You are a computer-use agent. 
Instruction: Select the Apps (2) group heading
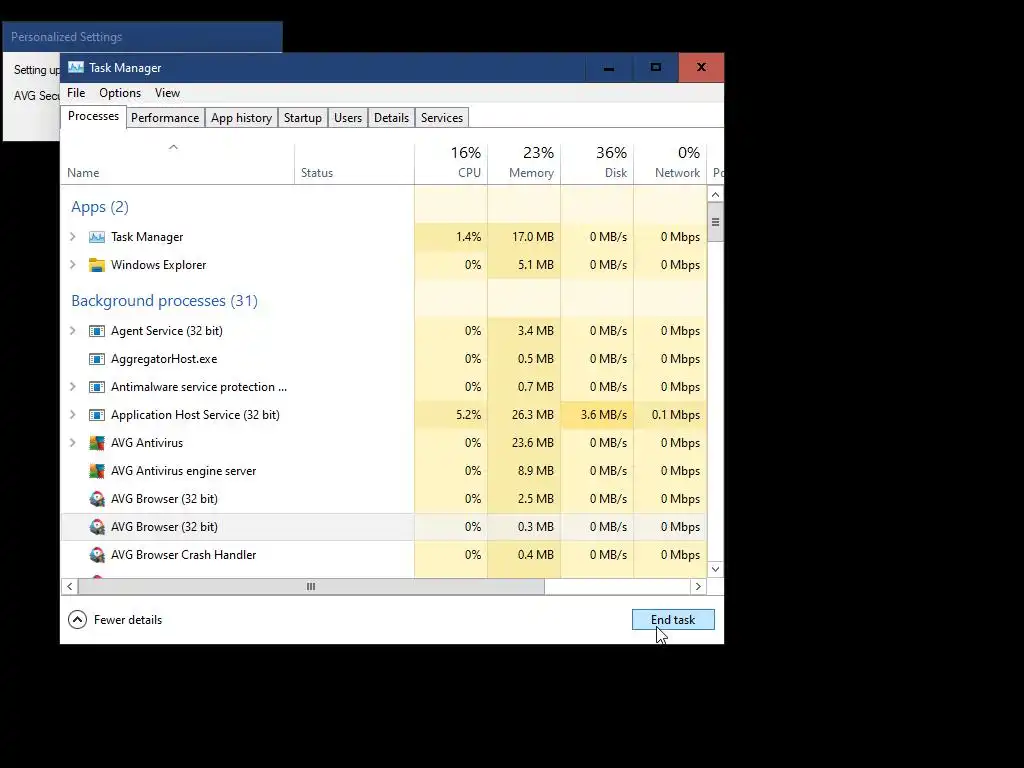tap(100, 207)
